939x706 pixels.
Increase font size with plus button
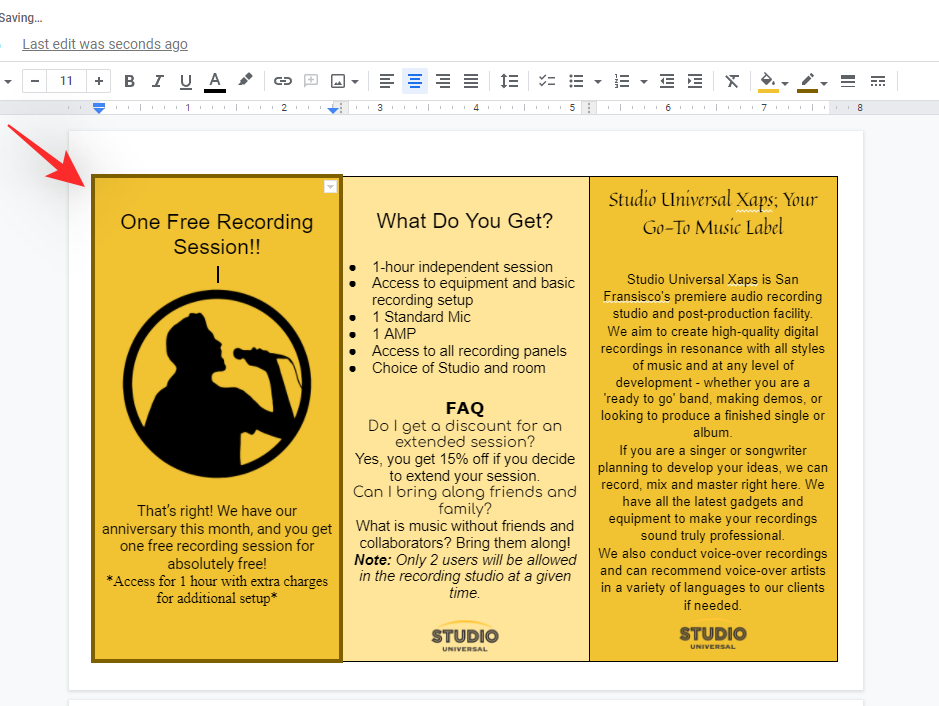[99, 81]
